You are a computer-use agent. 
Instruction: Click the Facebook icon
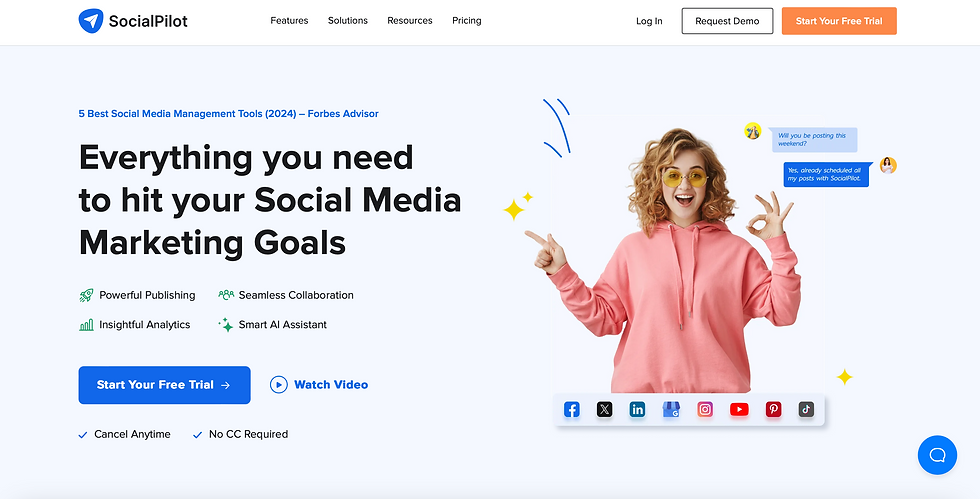point(571,410)
